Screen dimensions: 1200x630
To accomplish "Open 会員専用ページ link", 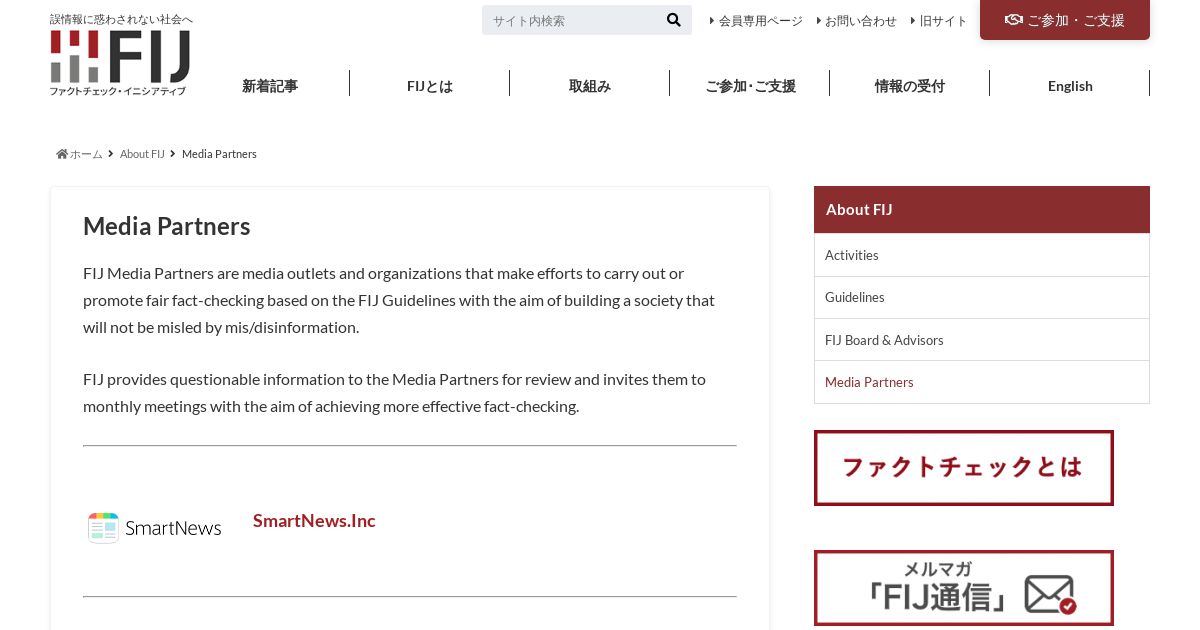I will [760, 21].
